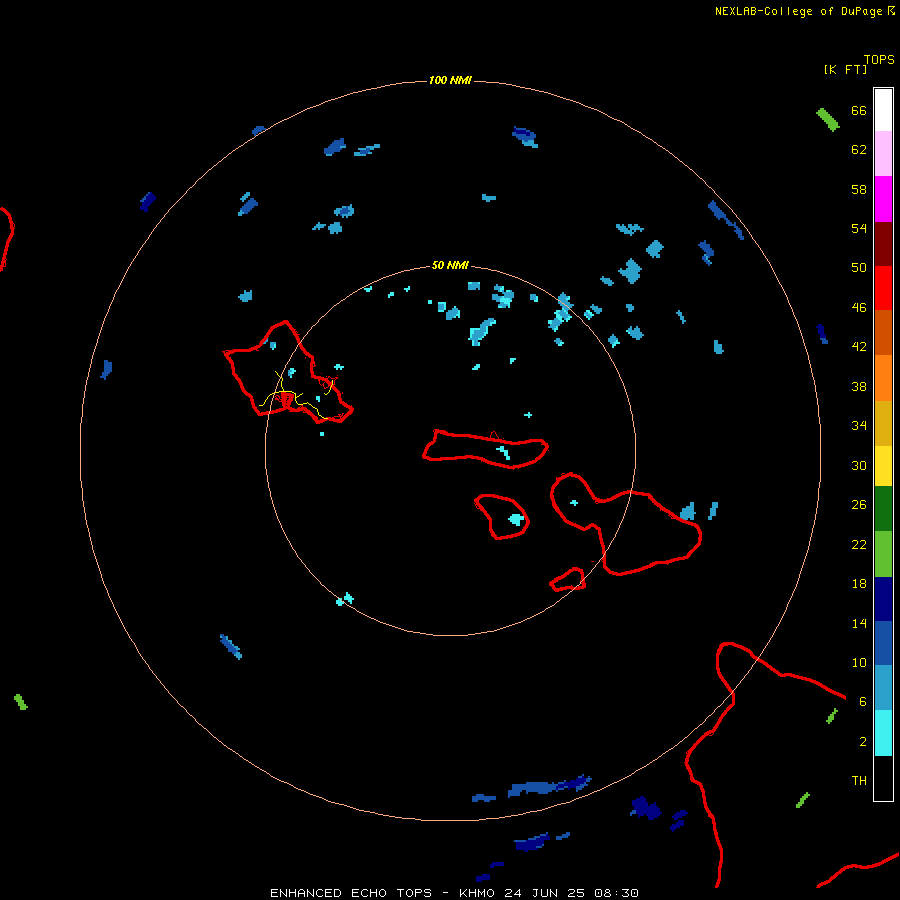Click the '50 NMI' range ring label

coord(450,265)
